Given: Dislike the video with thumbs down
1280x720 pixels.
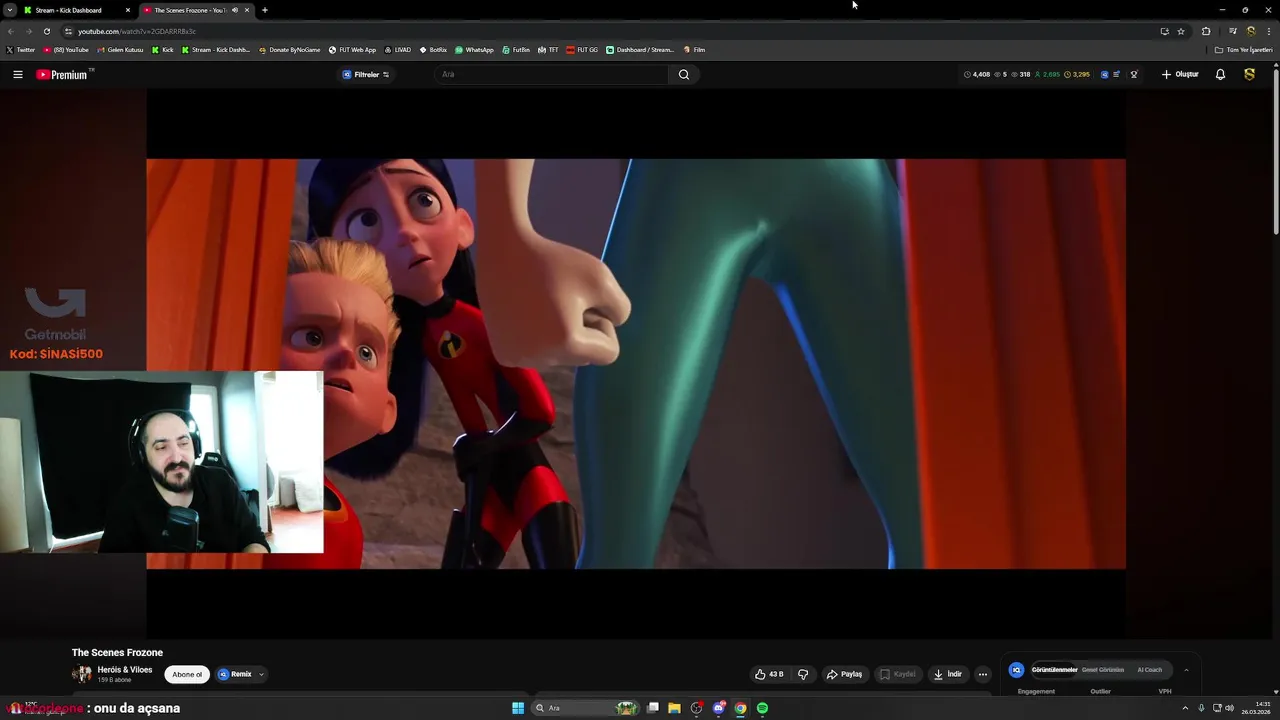Looking at the screenshot, I should click(803, 674).
